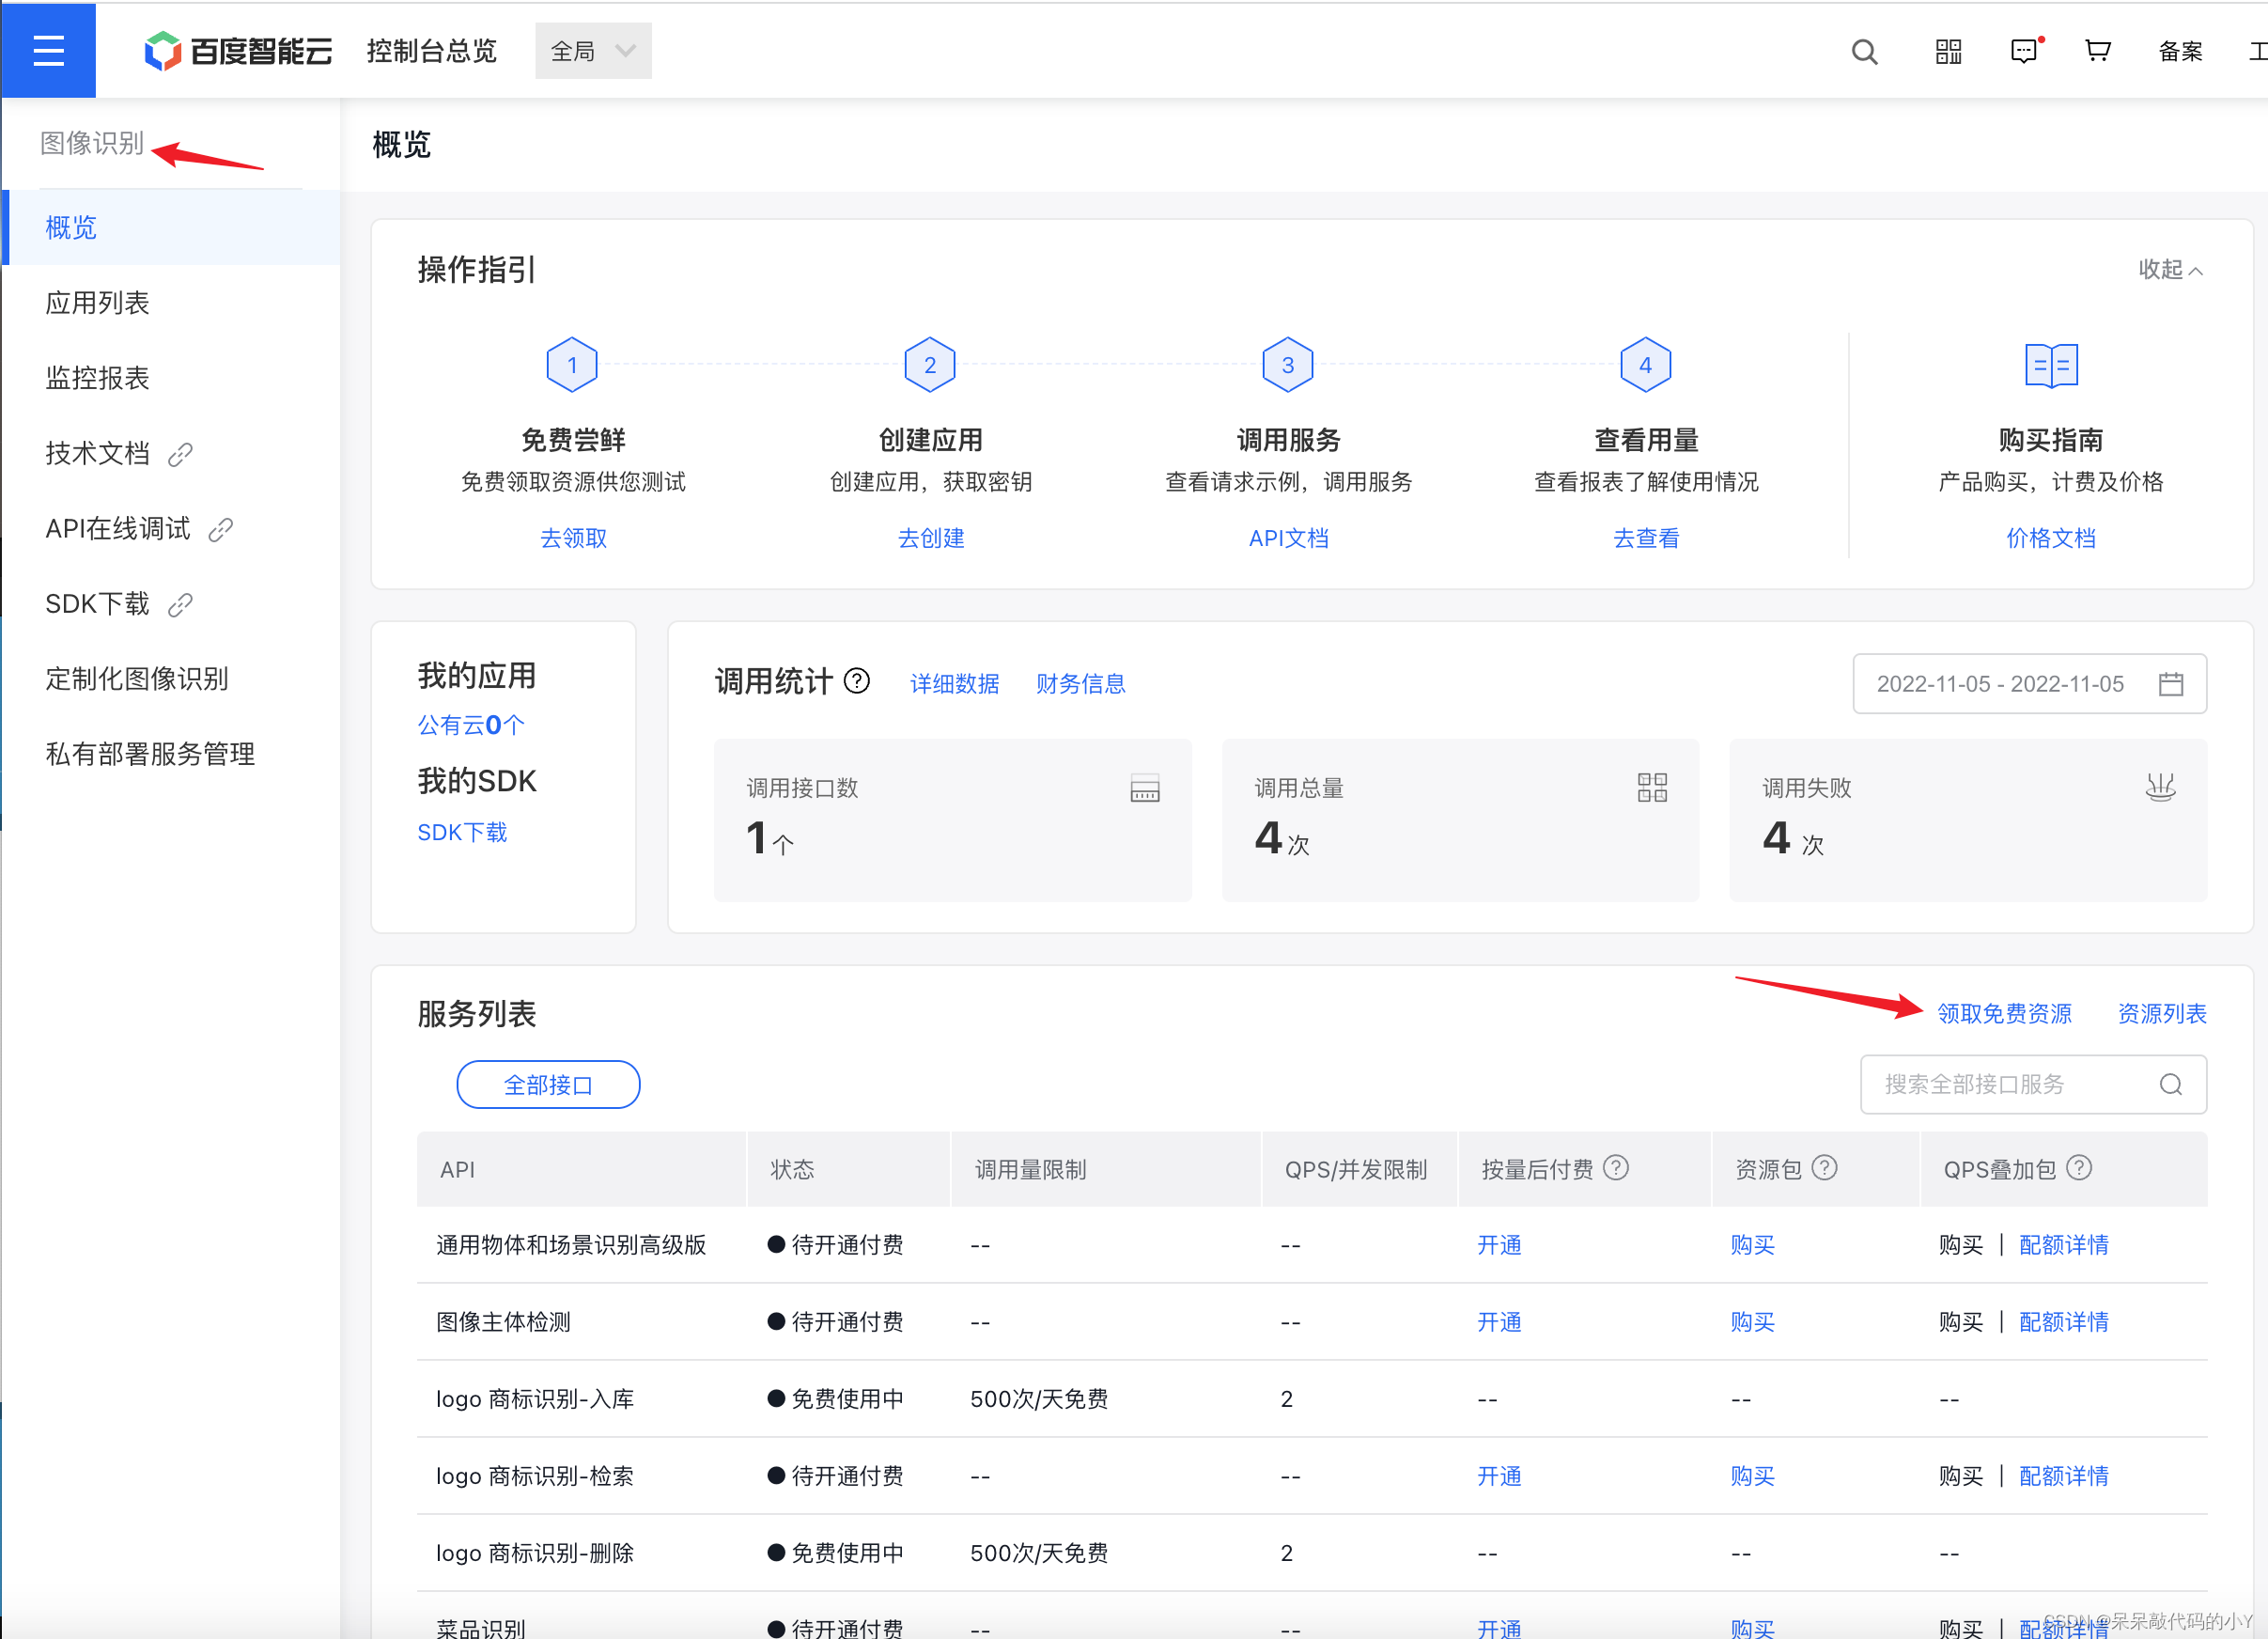Click step 3 hexagon icon
Image resolution: width=2268 pixels, height=1639 pixels.
pos(1288,365)
